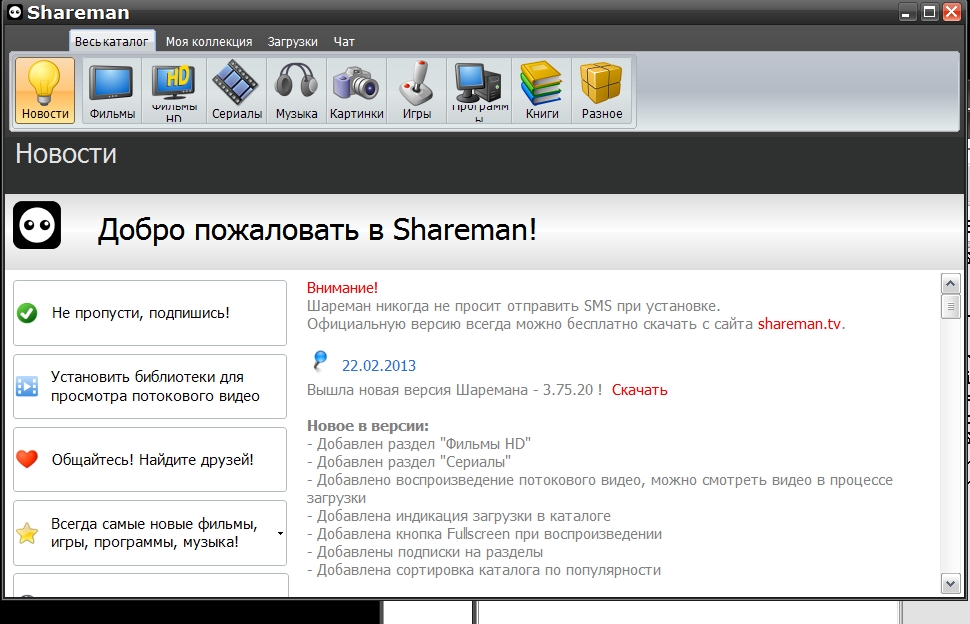Click the line Добавлен раздел "Фильмы HD"
The image size is (970, 624).
click(x=419, y=444)
